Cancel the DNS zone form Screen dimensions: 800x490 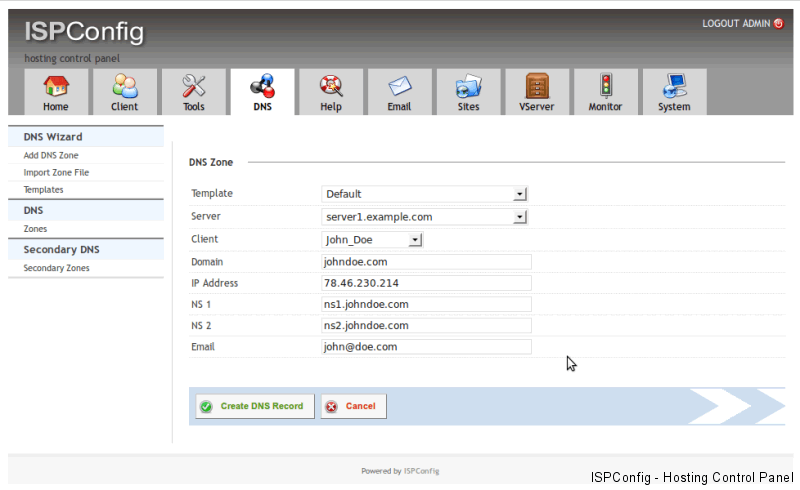(x=353, y=406)
